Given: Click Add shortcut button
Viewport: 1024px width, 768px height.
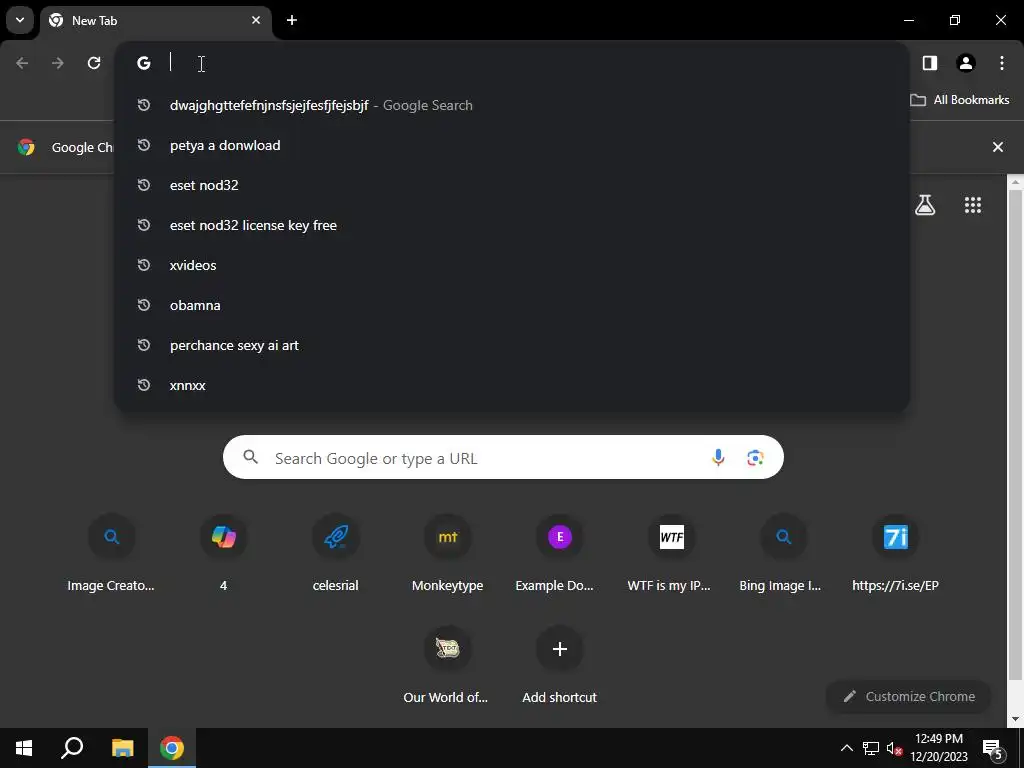Looking at the screenshot, I should click(x=560, y=666).
